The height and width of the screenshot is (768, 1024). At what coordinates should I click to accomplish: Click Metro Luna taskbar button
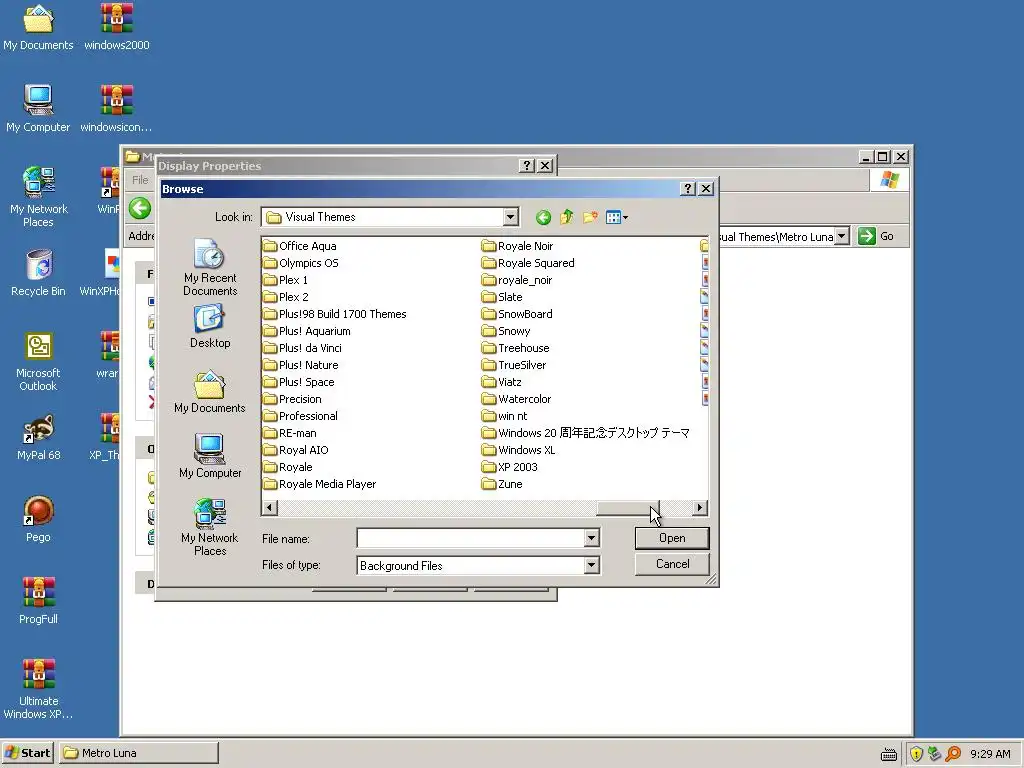(x=139, y=753)
